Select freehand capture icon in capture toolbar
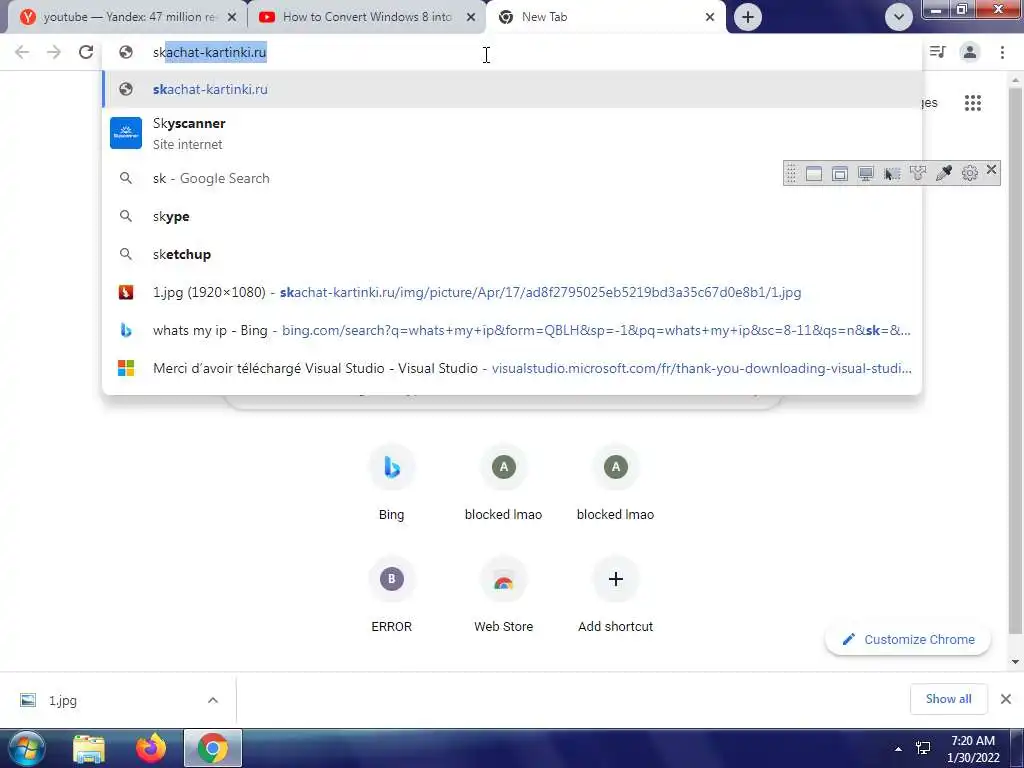This screenshot has width=1024, height=768. 918,173
